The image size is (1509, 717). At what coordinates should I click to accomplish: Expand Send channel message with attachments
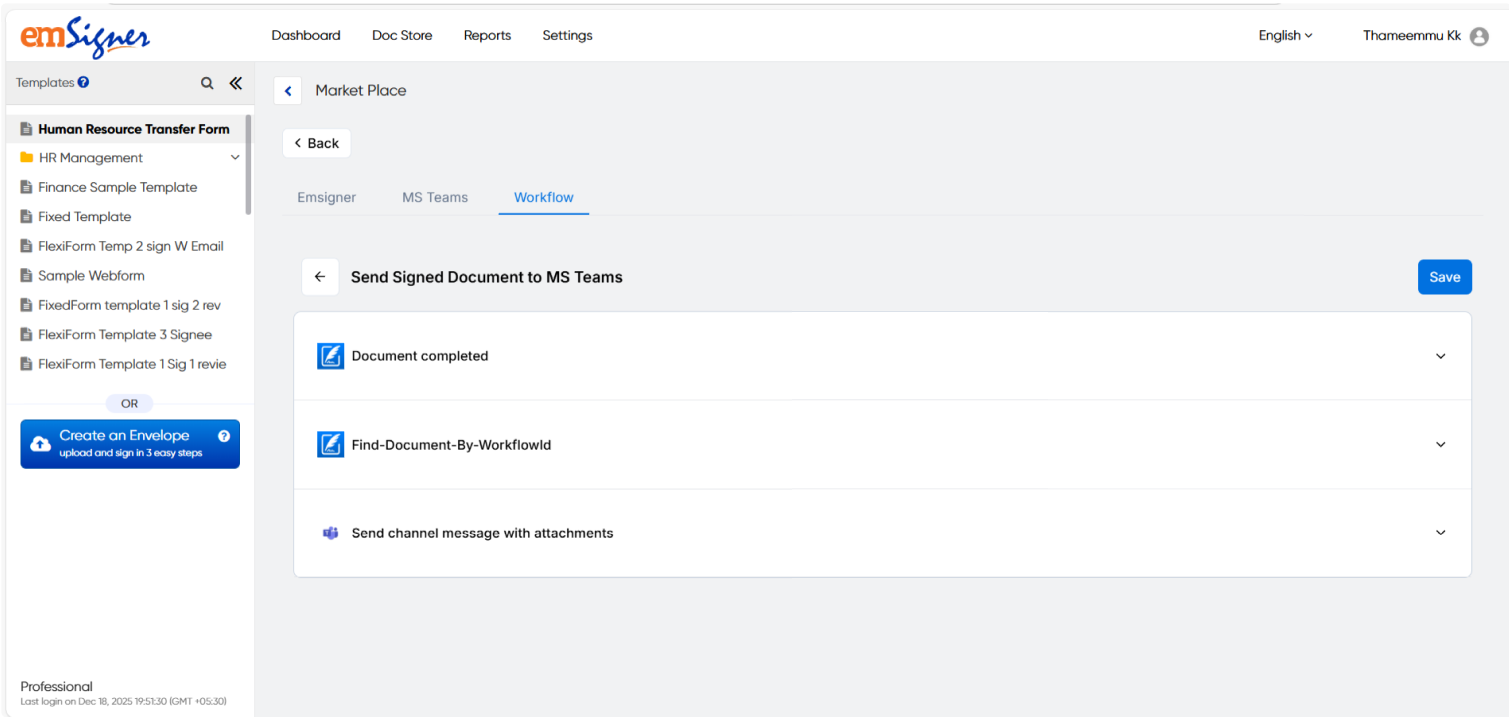click(1440, 533)
